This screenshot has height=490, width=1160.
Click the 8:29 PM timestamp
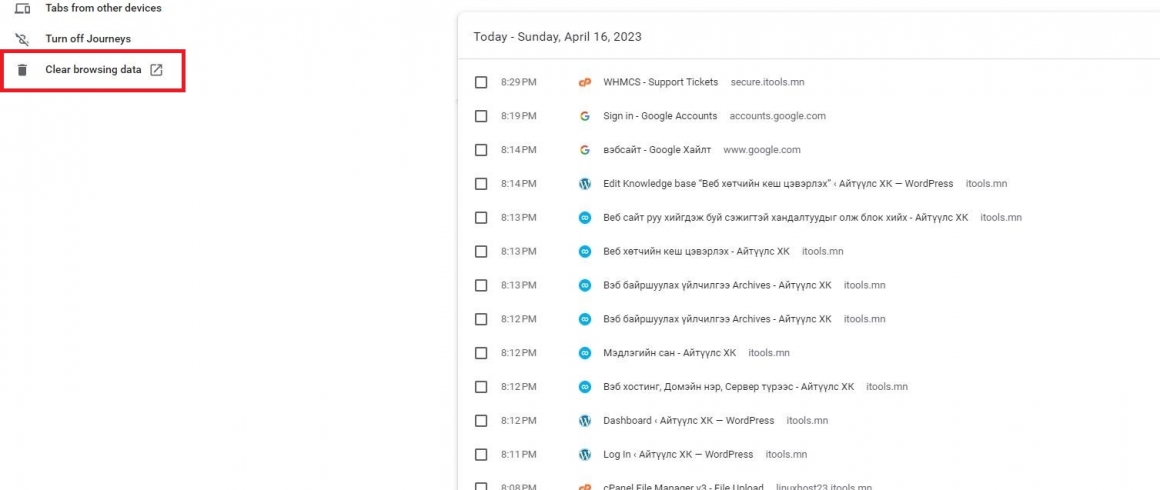[519, 82]
